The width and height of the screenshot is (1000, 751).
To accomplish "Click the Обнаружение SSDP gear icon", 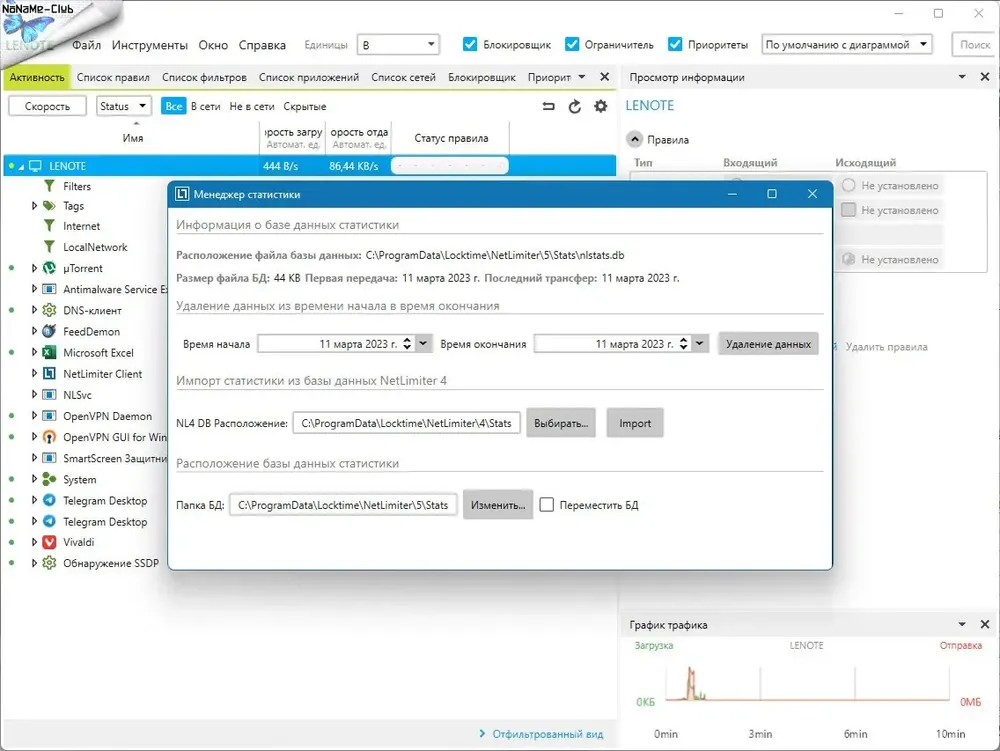I will pyautogui.click(x=49, y=563).
